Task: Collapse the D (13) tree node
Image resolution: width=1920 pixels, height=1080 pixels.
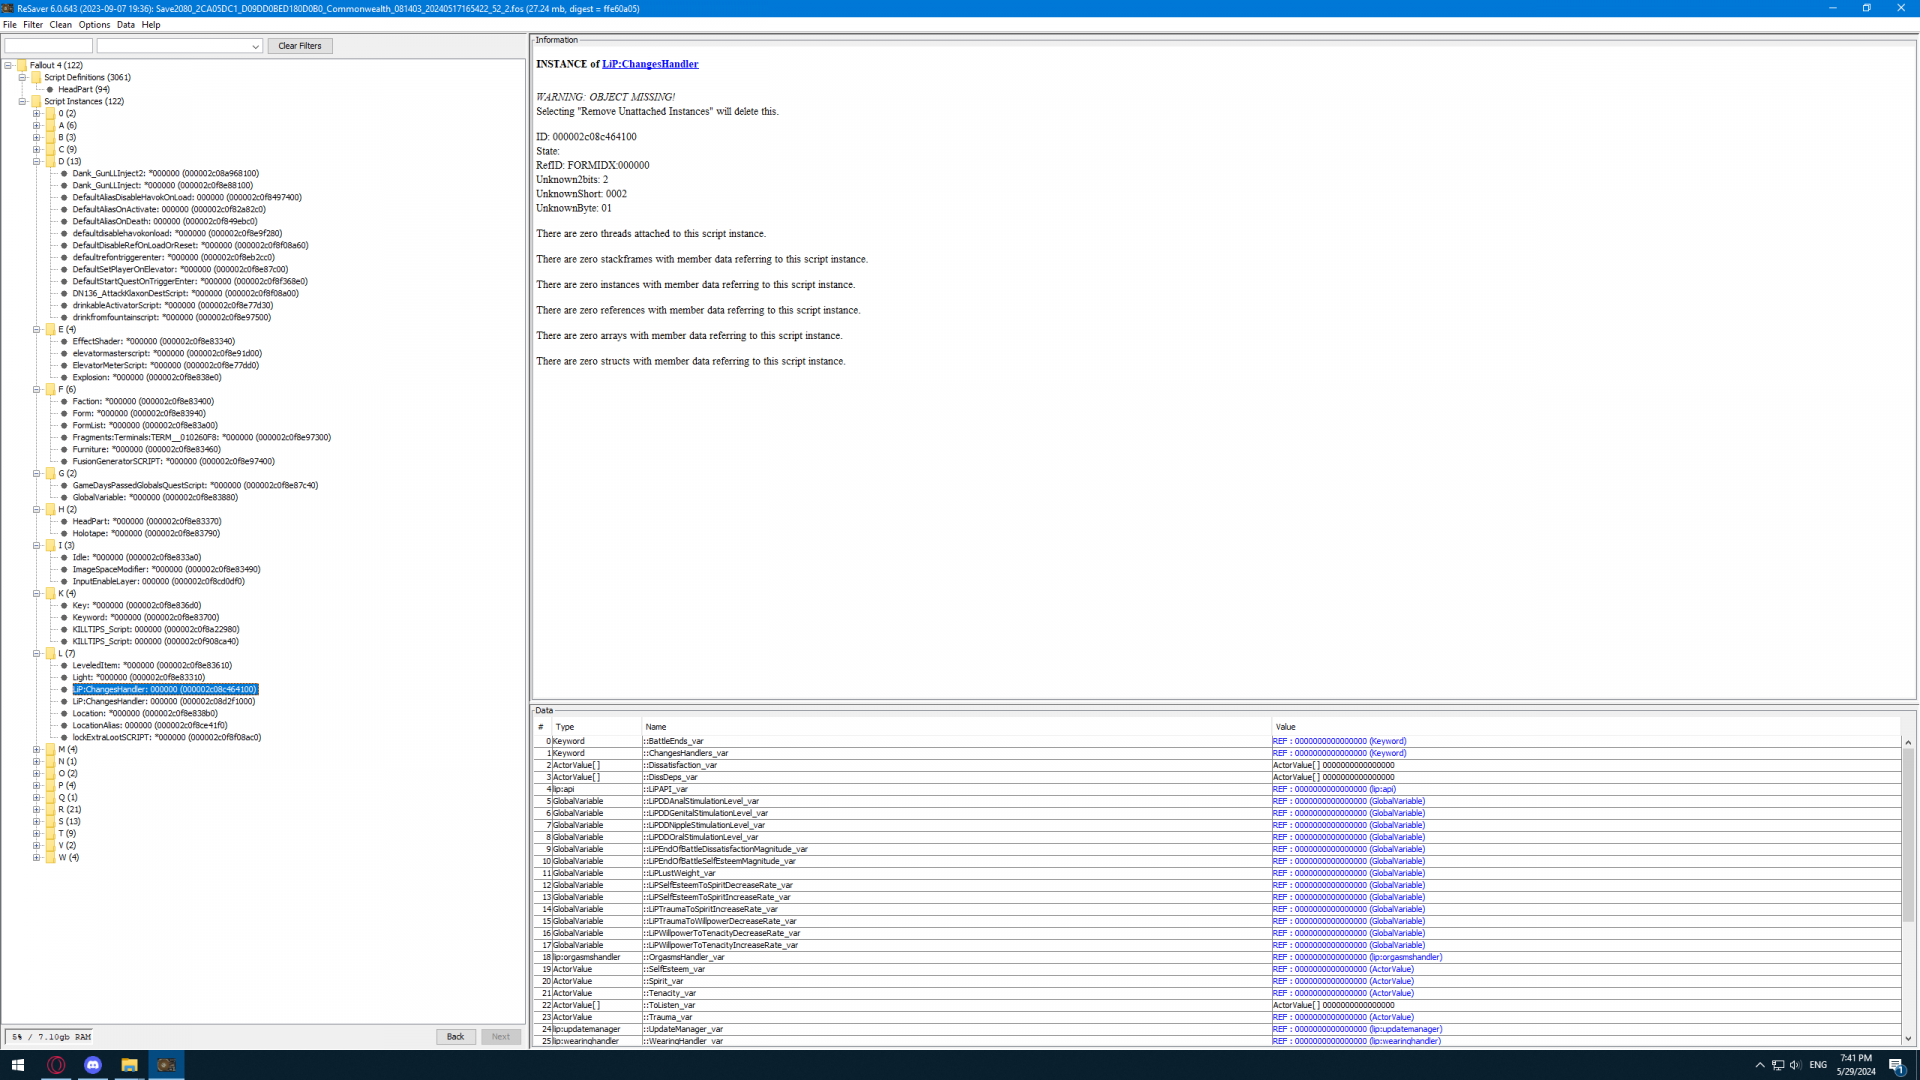Action: pyautogui.click(x=36, y=161)
